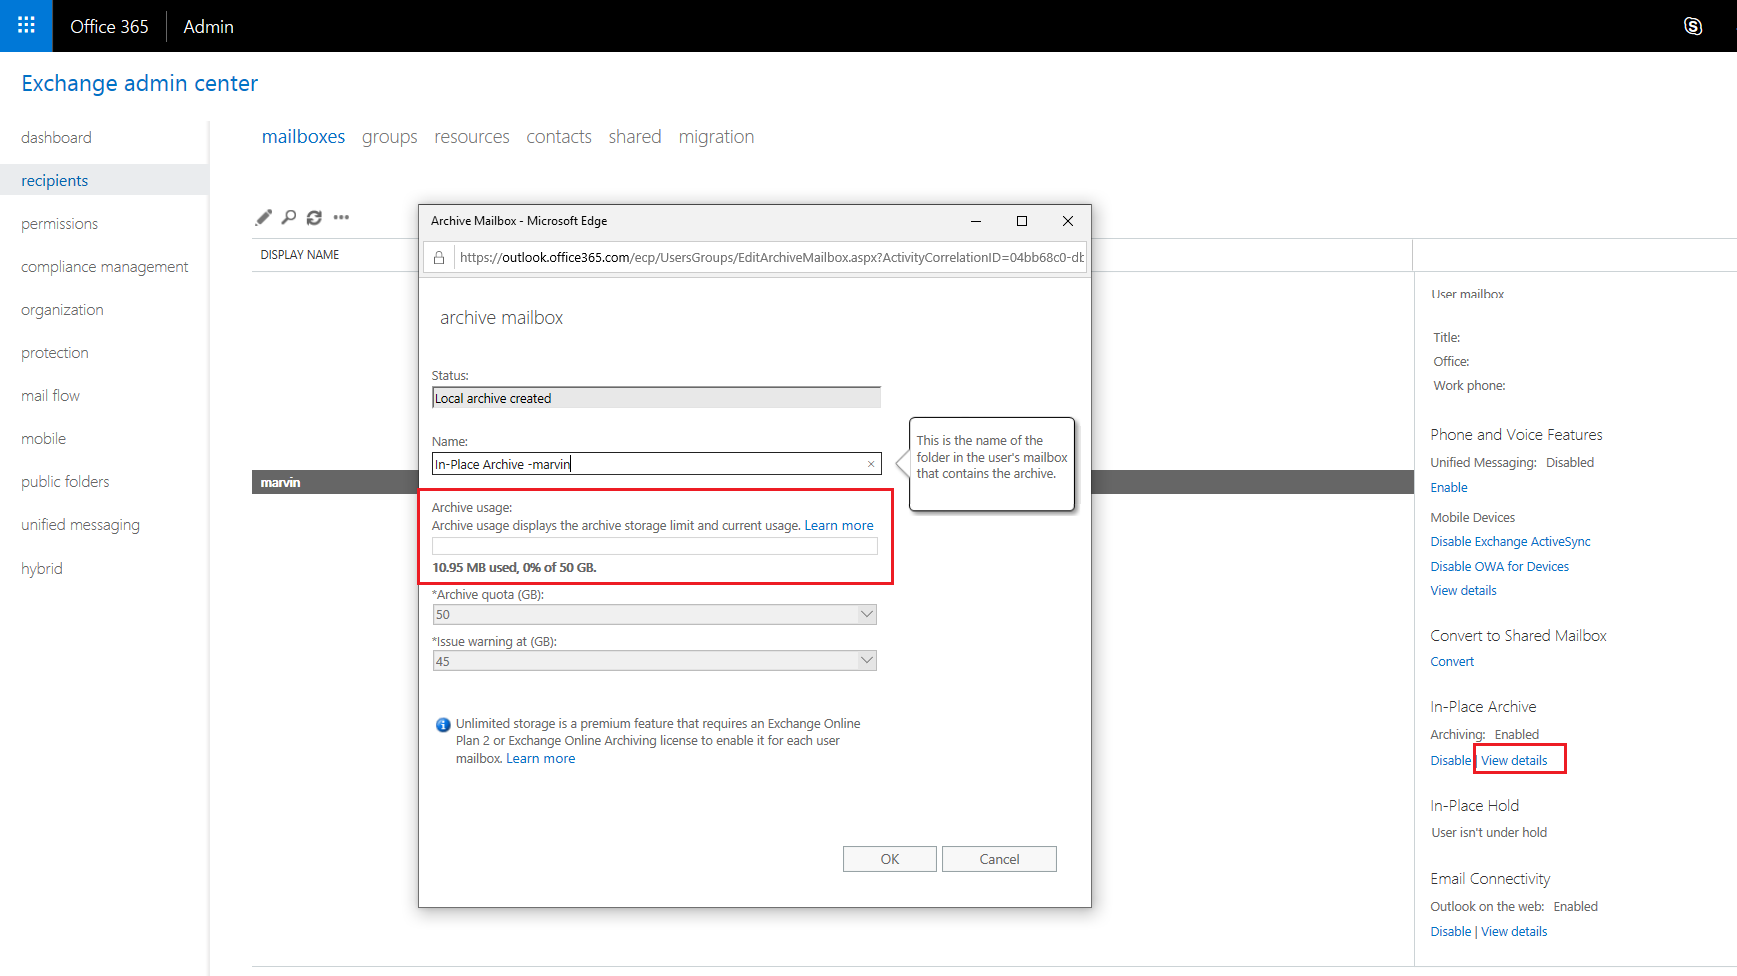Screen dimensions: 1737x976
Task: Open permissions in the left navigation
Action: coord(60,224)
